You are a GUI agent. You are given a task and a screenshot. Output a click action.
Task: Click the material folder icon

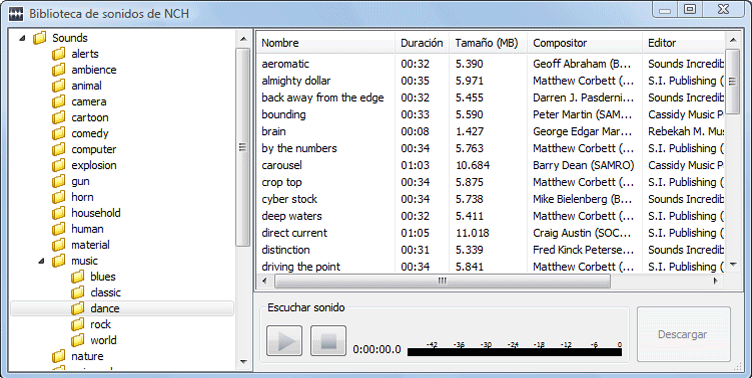59,245
